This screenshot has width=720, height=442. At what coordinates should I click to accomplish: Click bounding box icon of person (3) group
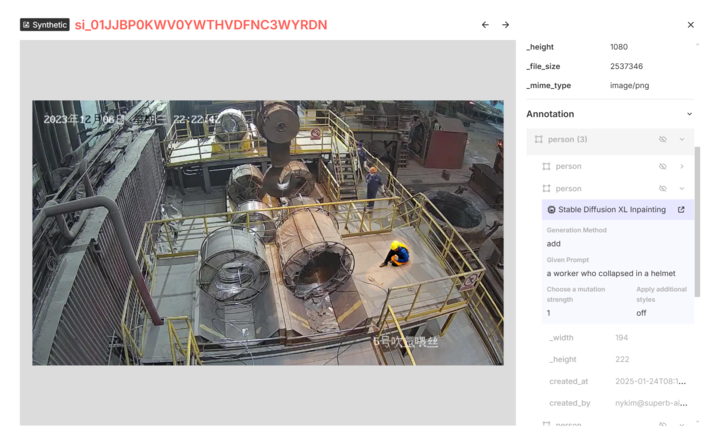(539, 139)
